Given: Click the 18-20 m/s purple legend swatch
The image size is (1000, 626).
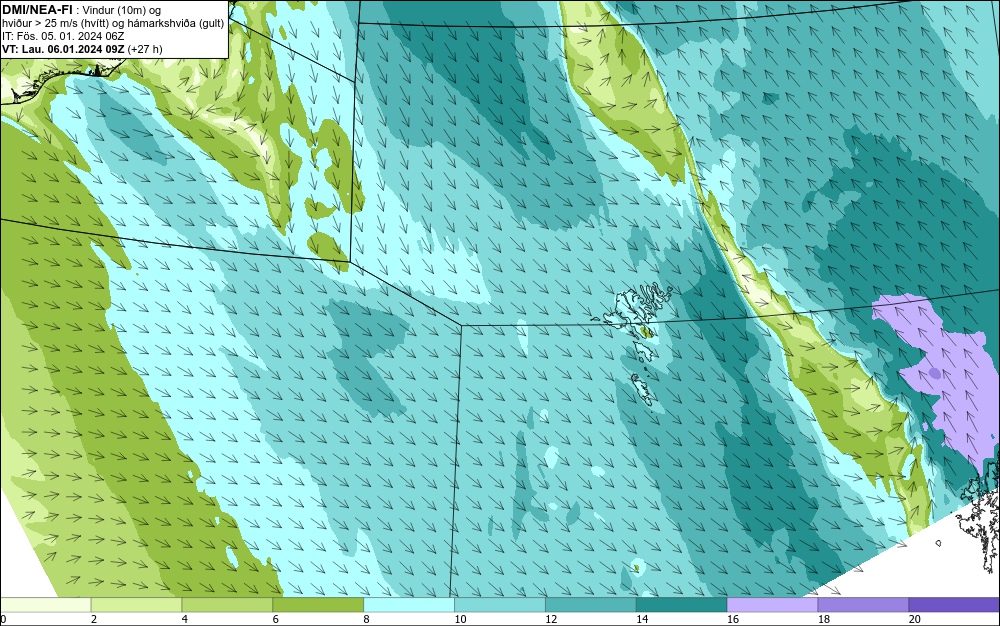Looking at the screenshot, I should tap(864, 604).
